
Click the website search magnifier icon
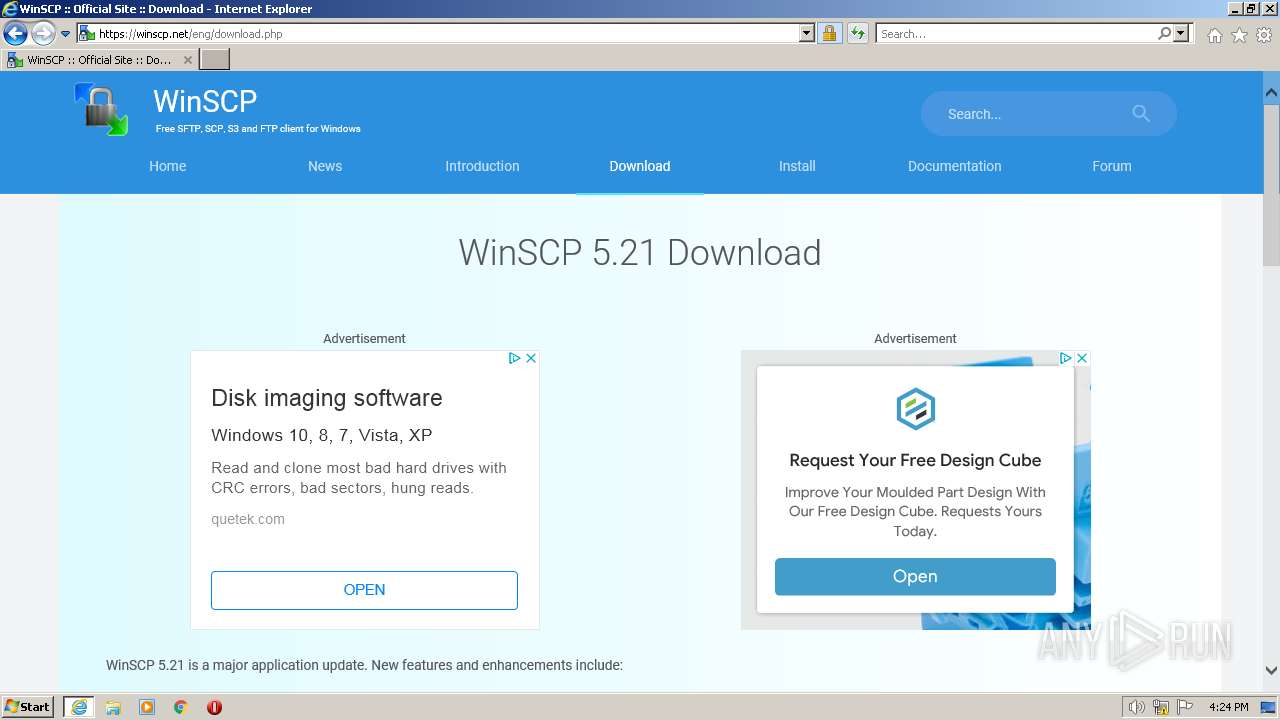click(x=1141, y=114)
